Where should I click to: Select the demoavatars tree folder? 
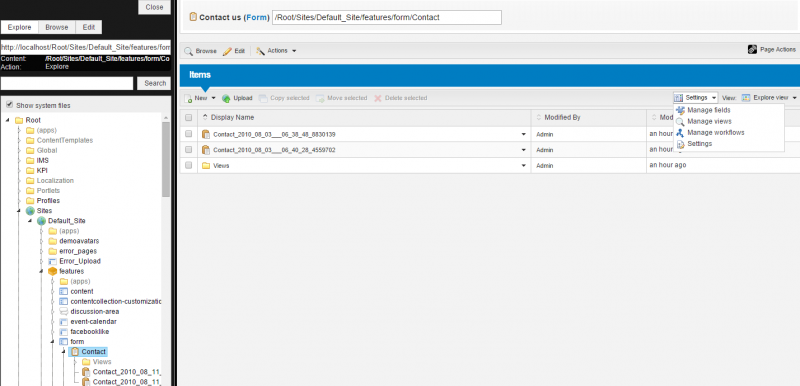[79, 241]
